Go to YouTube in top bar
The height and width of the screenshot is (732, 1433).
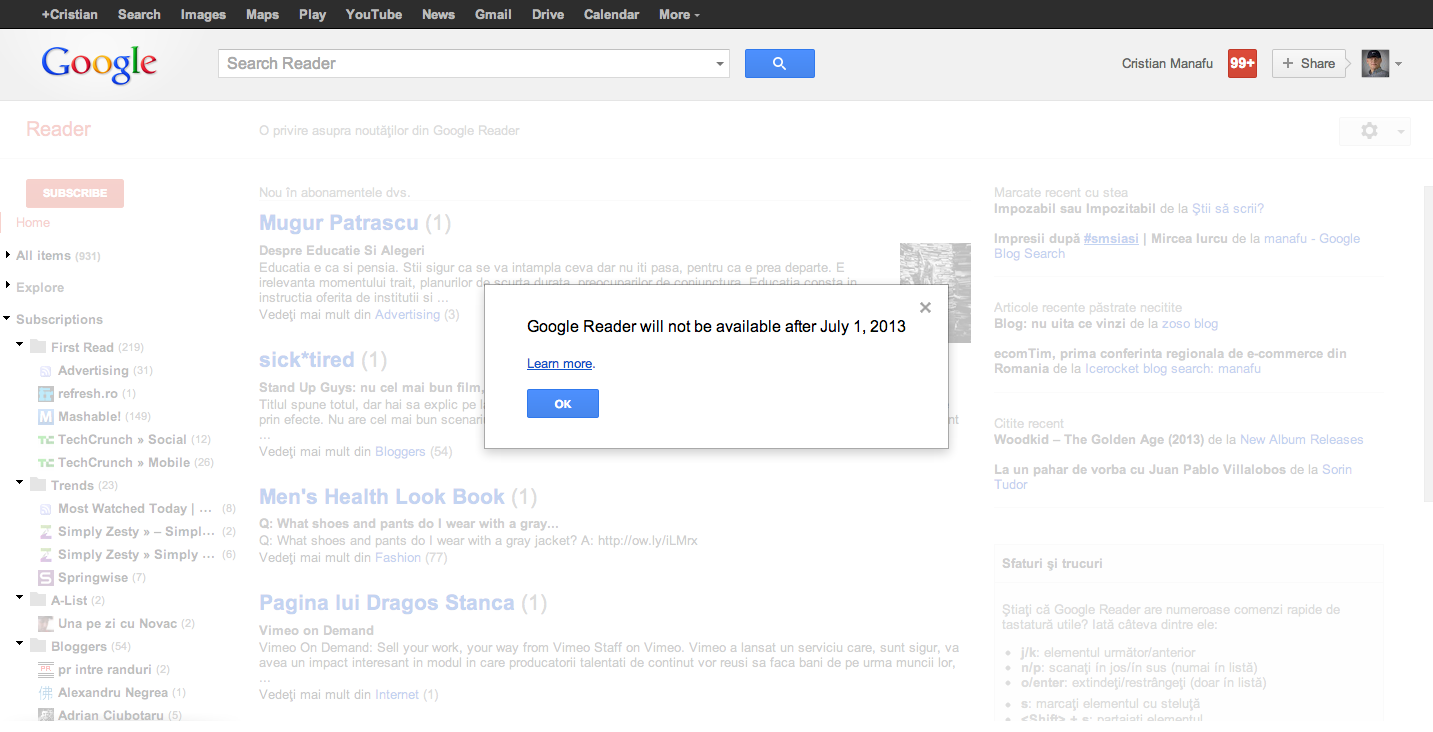click(374, 14)
